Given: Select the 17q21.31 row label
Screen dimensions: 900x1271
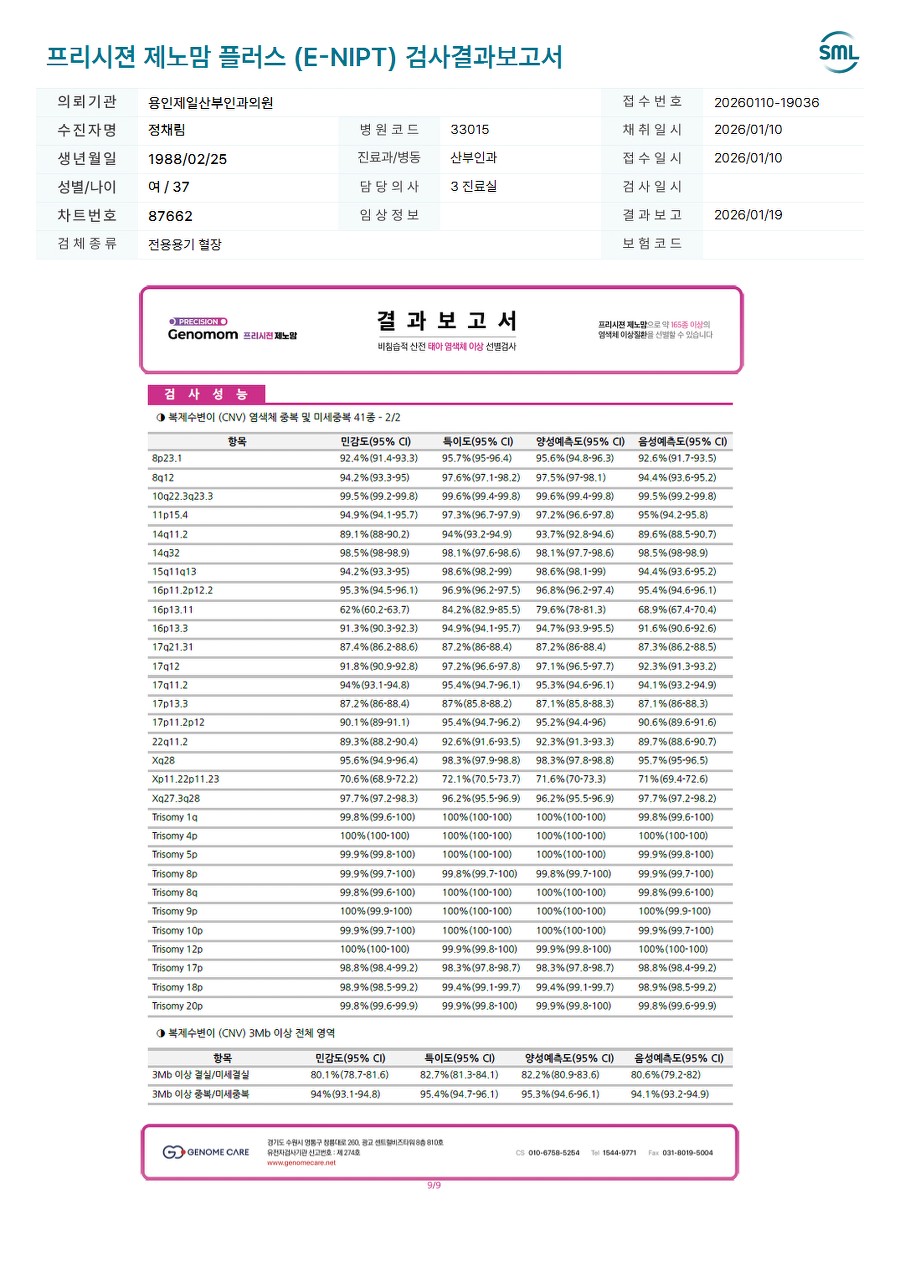Looking at the screenshot, I should coord(172,647).
